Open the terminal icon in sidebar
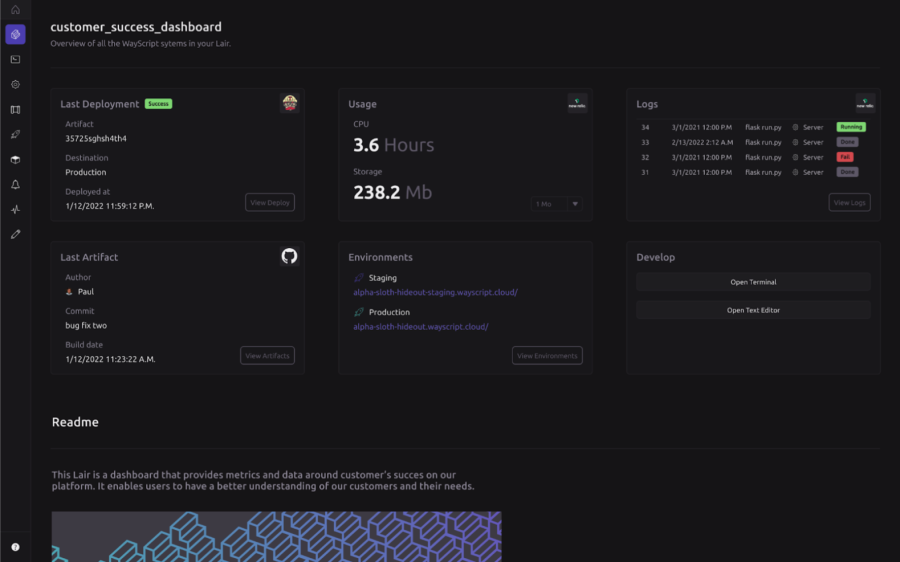 point(15,60)
